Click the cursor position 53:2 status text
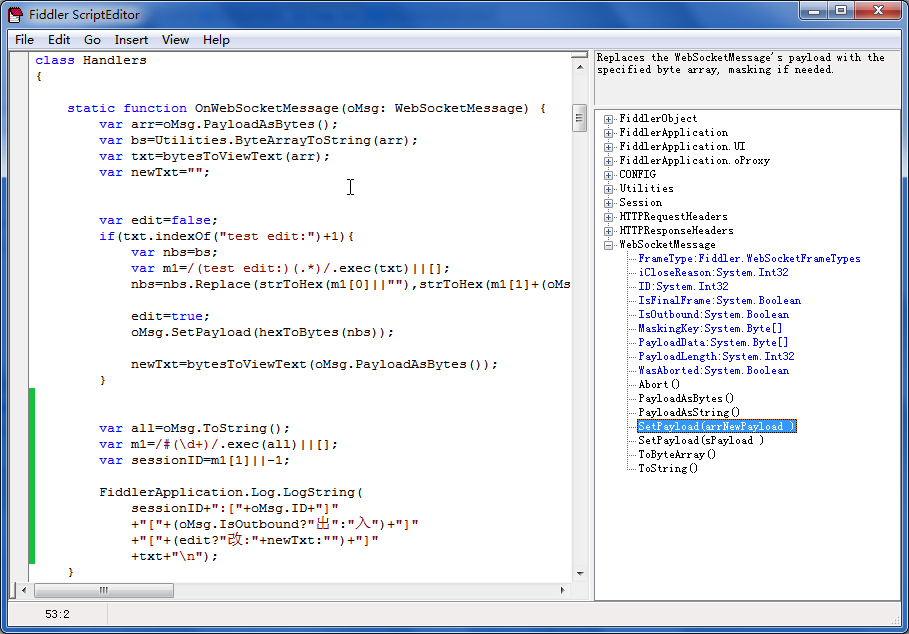 click(x=57, y=614)
